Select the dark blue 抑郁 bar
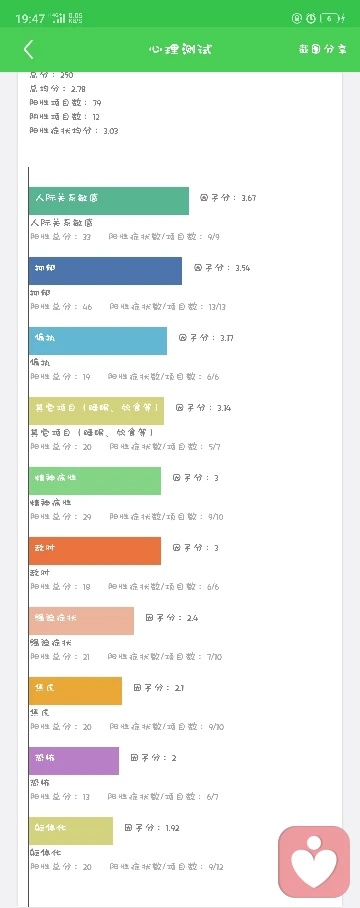This screenshot has height=908, width=360. 105,270
